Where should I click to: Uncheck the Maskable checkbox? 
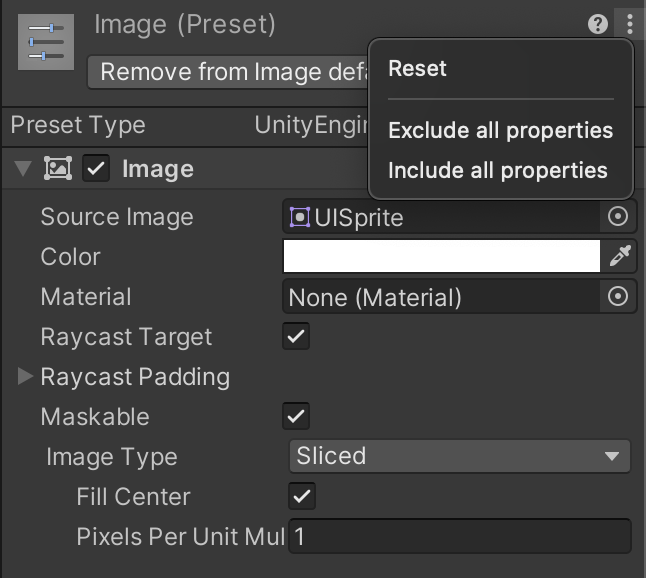296,416
